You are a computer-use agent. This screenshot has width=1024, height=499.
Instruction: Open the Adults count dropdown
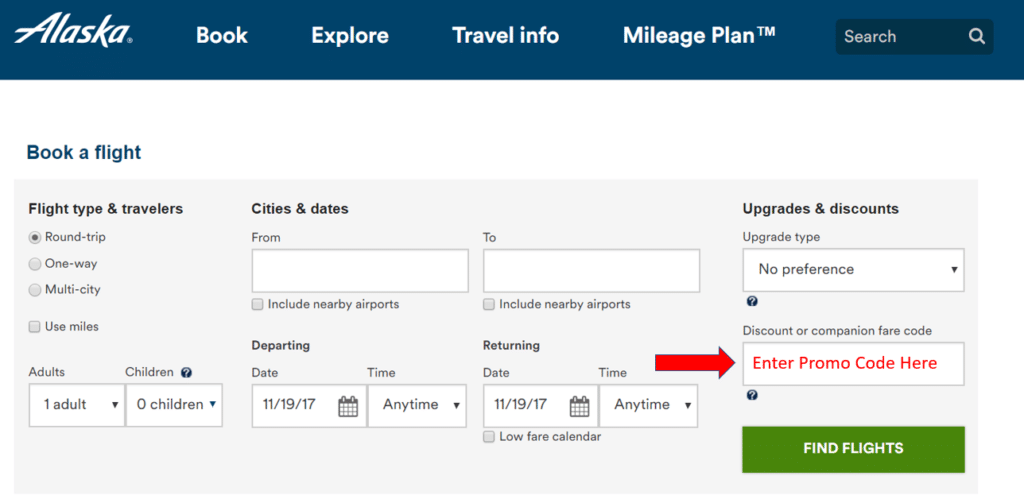click(76, 405)
